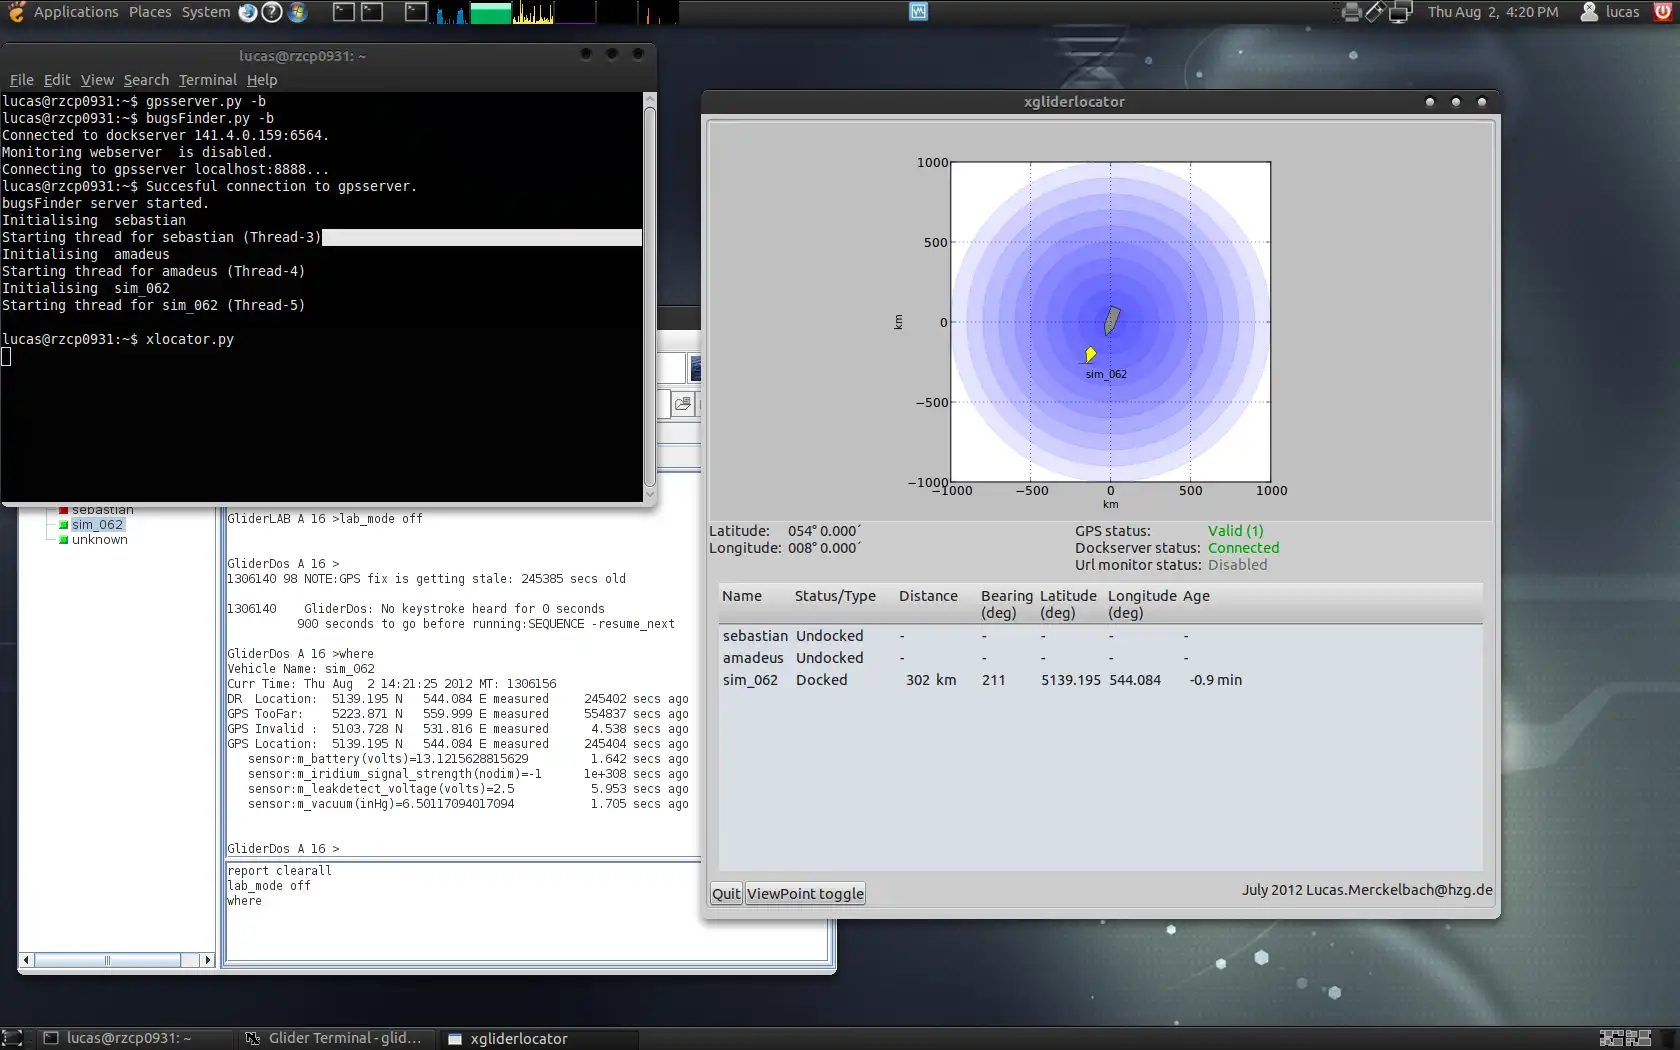Click the workspace switcher in bottom panel
The height and width of the screenshot is (1050, 1680).
(x=1625, y=1038)
